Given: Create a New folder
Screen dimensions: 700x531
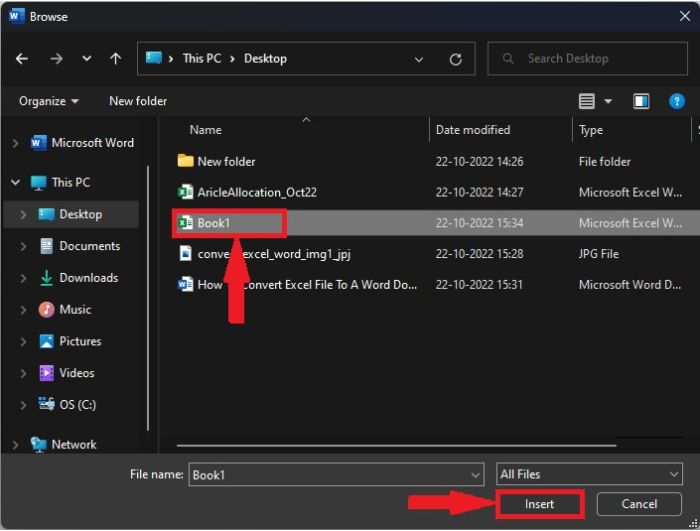Looking at the screenshot, I should point(138,101).
